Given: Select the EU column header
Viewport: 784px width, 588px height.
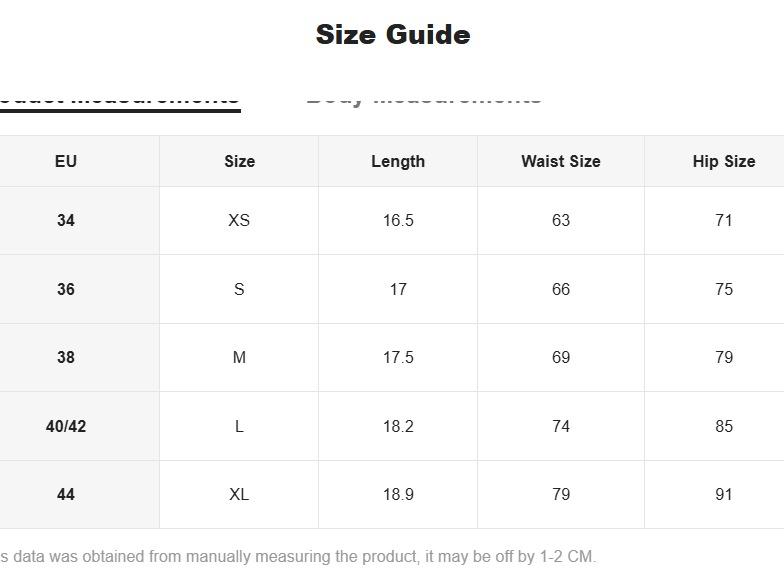Looking at the screenshot, I should tap(66, 161).
